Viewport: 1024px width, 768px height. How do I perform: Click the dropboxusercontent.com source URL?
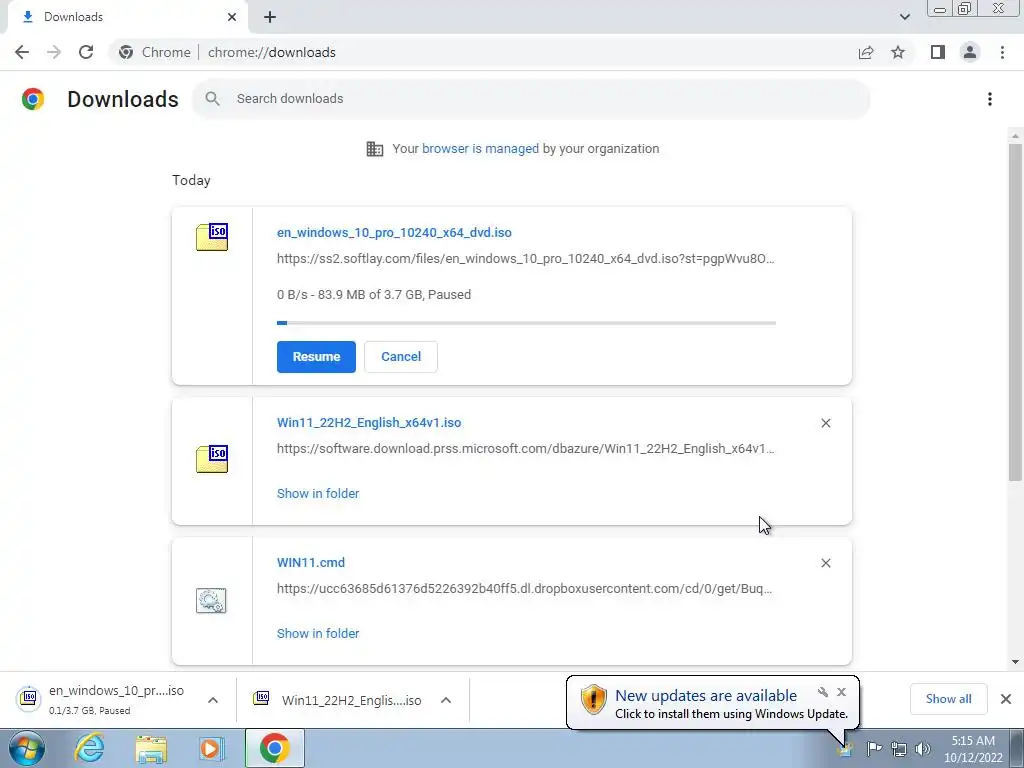(524, 588)
